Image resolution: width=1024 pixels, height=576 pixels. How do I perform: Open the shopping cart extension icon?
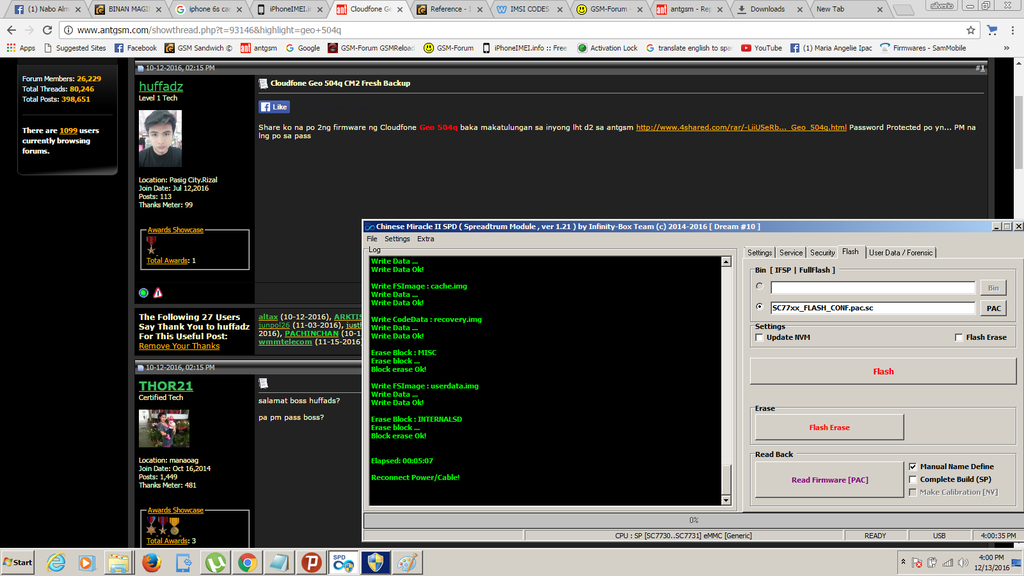992,30
